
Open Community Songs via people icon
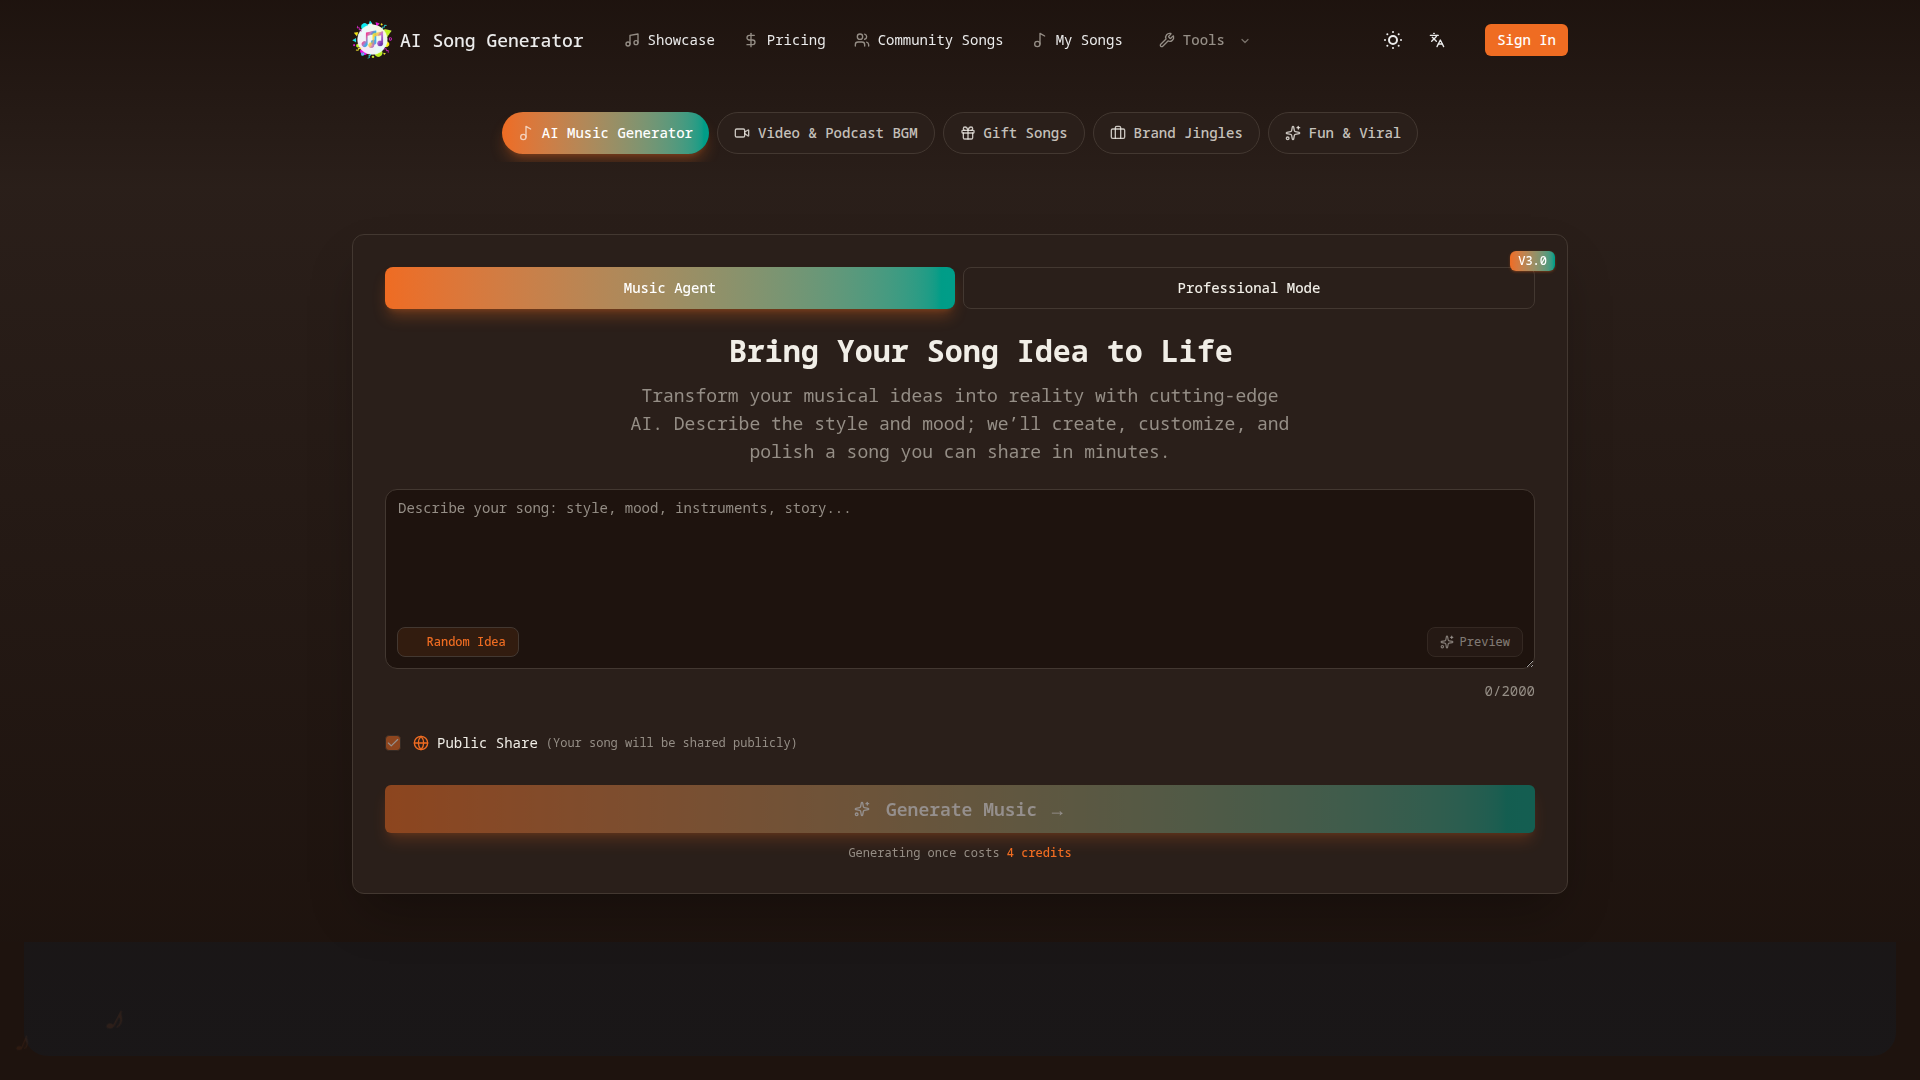tap(861, 40)
